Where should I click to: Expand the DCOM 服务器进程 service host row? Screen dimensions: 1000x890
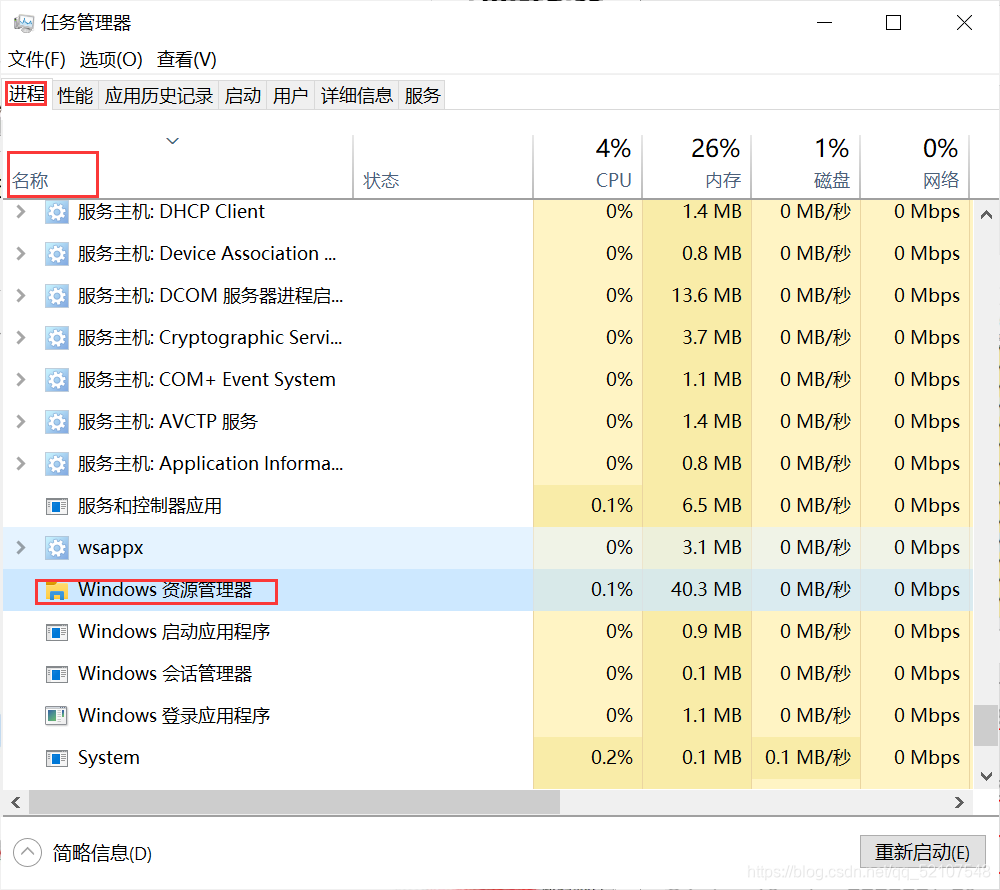20,296
